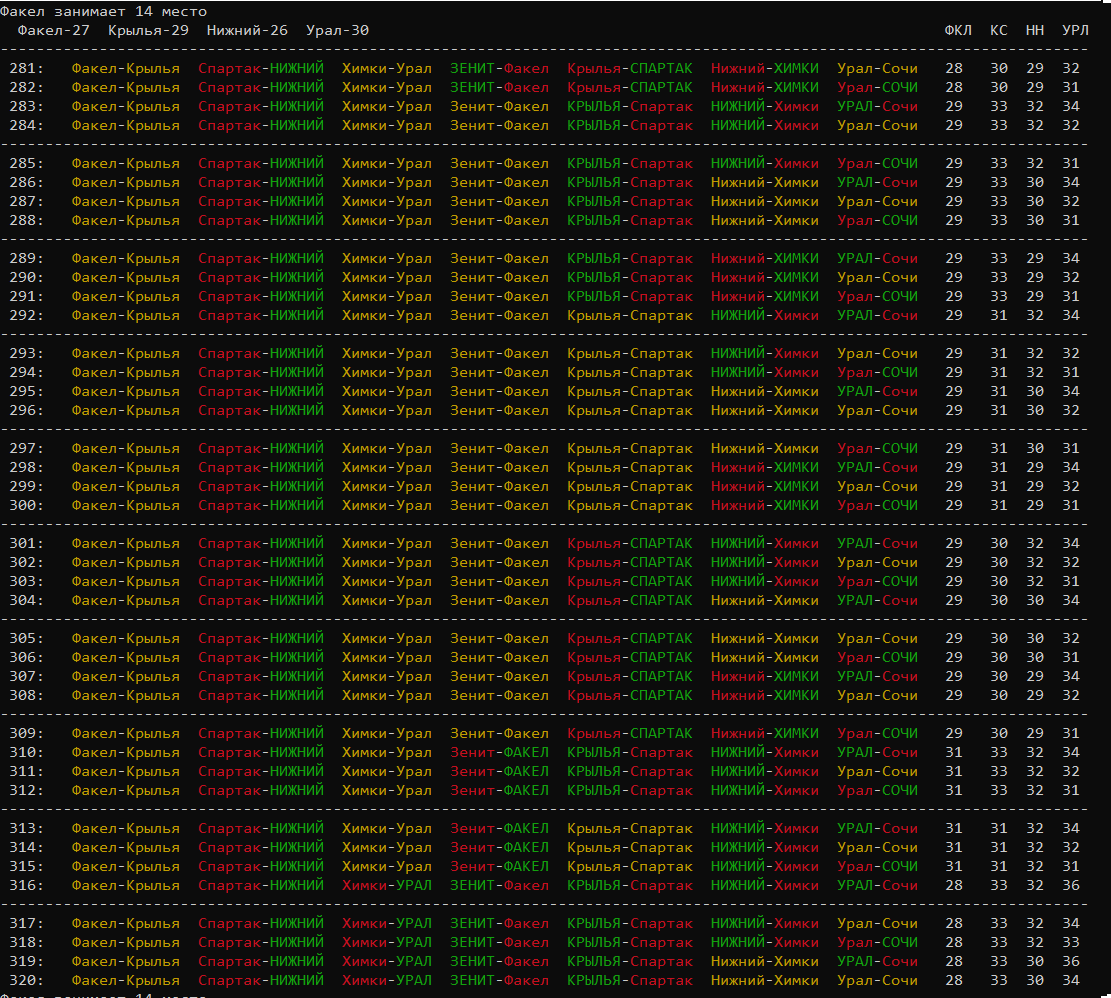Image resolution: width=1111 pixels, height=998 pixels.
Task: Click УРЛ value '36' in row 316
Action: pyautogui.click(x=1071, y=886)
